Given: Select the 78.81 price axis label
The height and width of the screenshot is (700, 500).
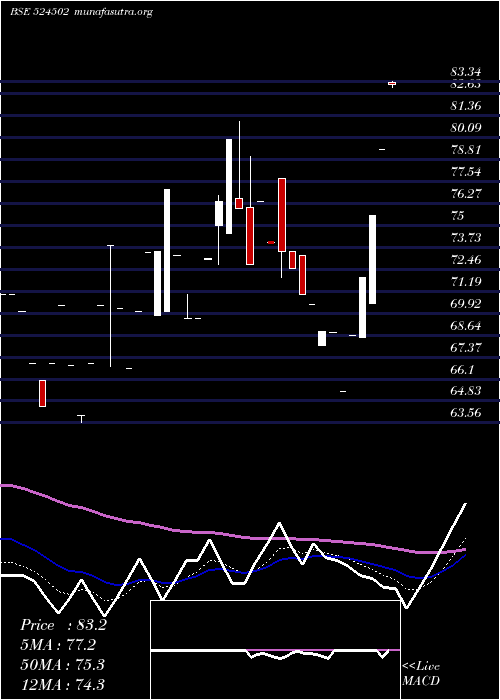Looking at the screenshot, I should pos(466,150).
